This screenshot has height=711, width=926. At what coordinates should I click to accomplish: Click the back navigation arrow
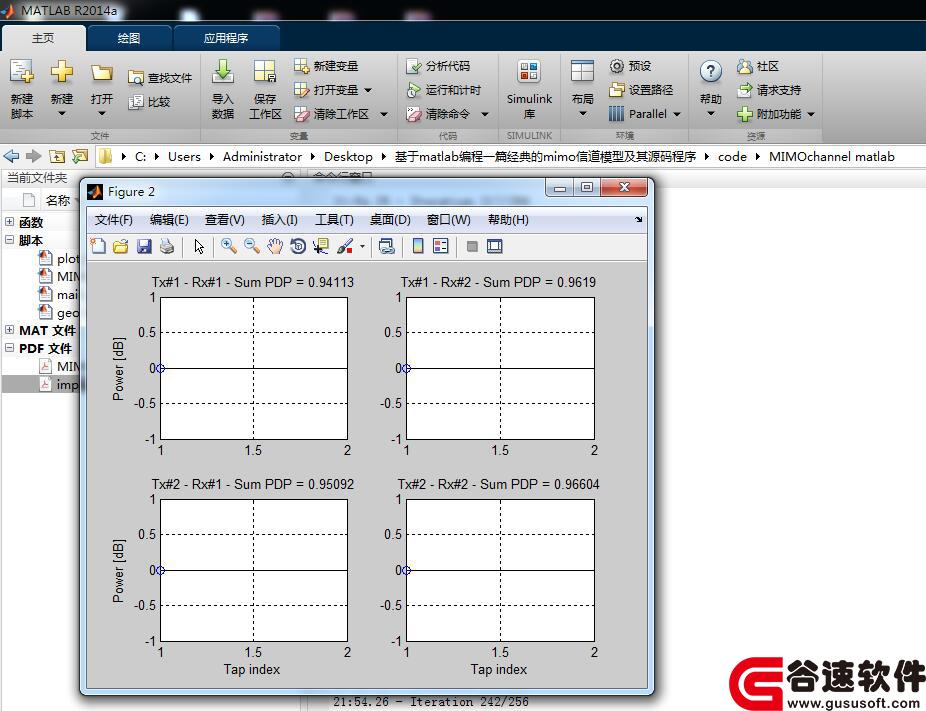pyautogui.click(x=11, y=156)
